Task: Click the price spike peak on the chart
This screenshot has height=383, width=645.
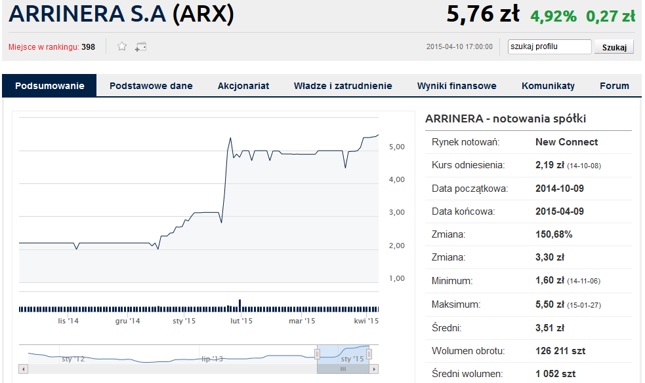Action: pos(230,138)
